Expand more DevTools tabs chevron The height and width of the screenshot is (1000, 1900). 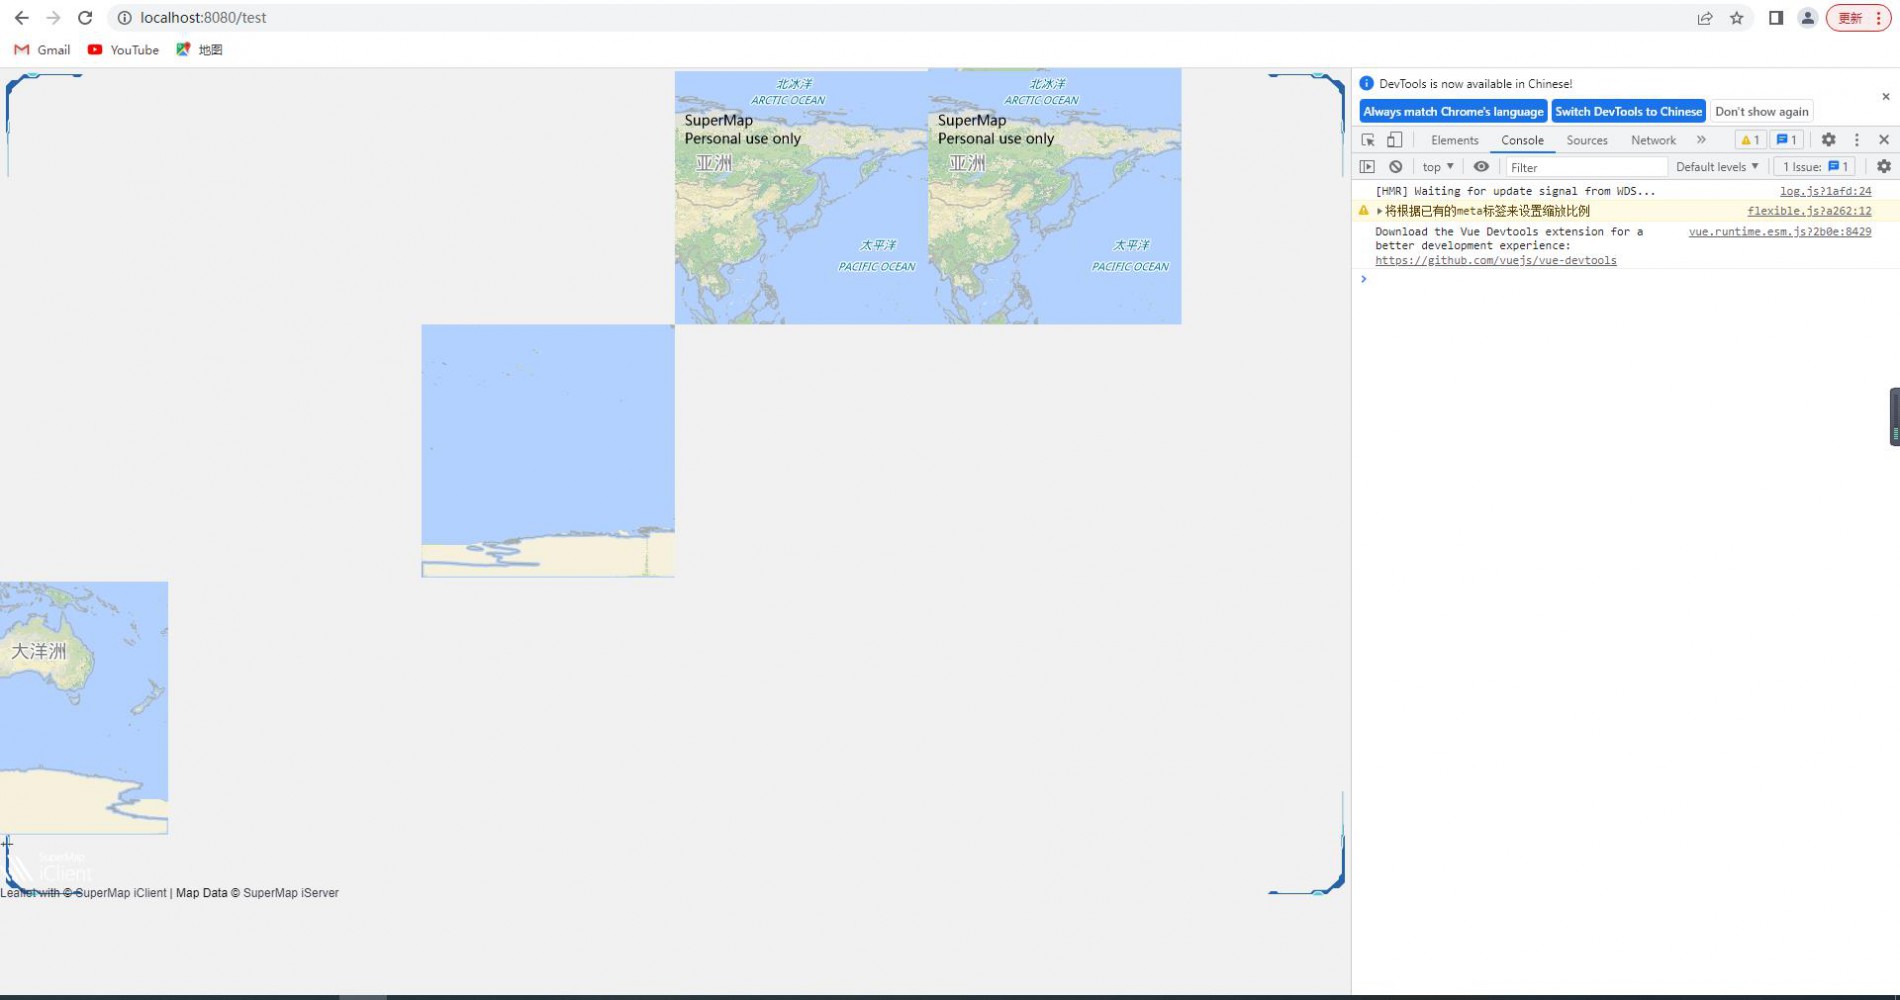point(1701,140)
